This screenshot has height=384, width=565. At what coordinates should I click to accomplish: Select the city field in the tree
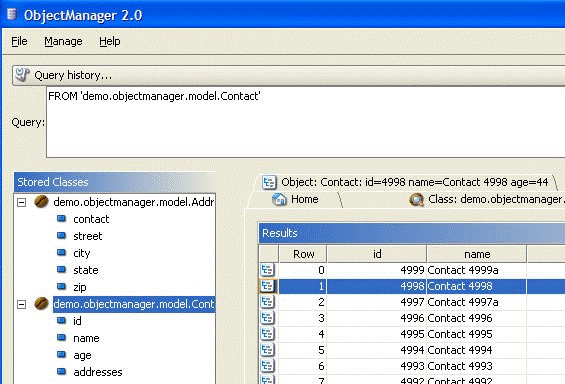81,253
